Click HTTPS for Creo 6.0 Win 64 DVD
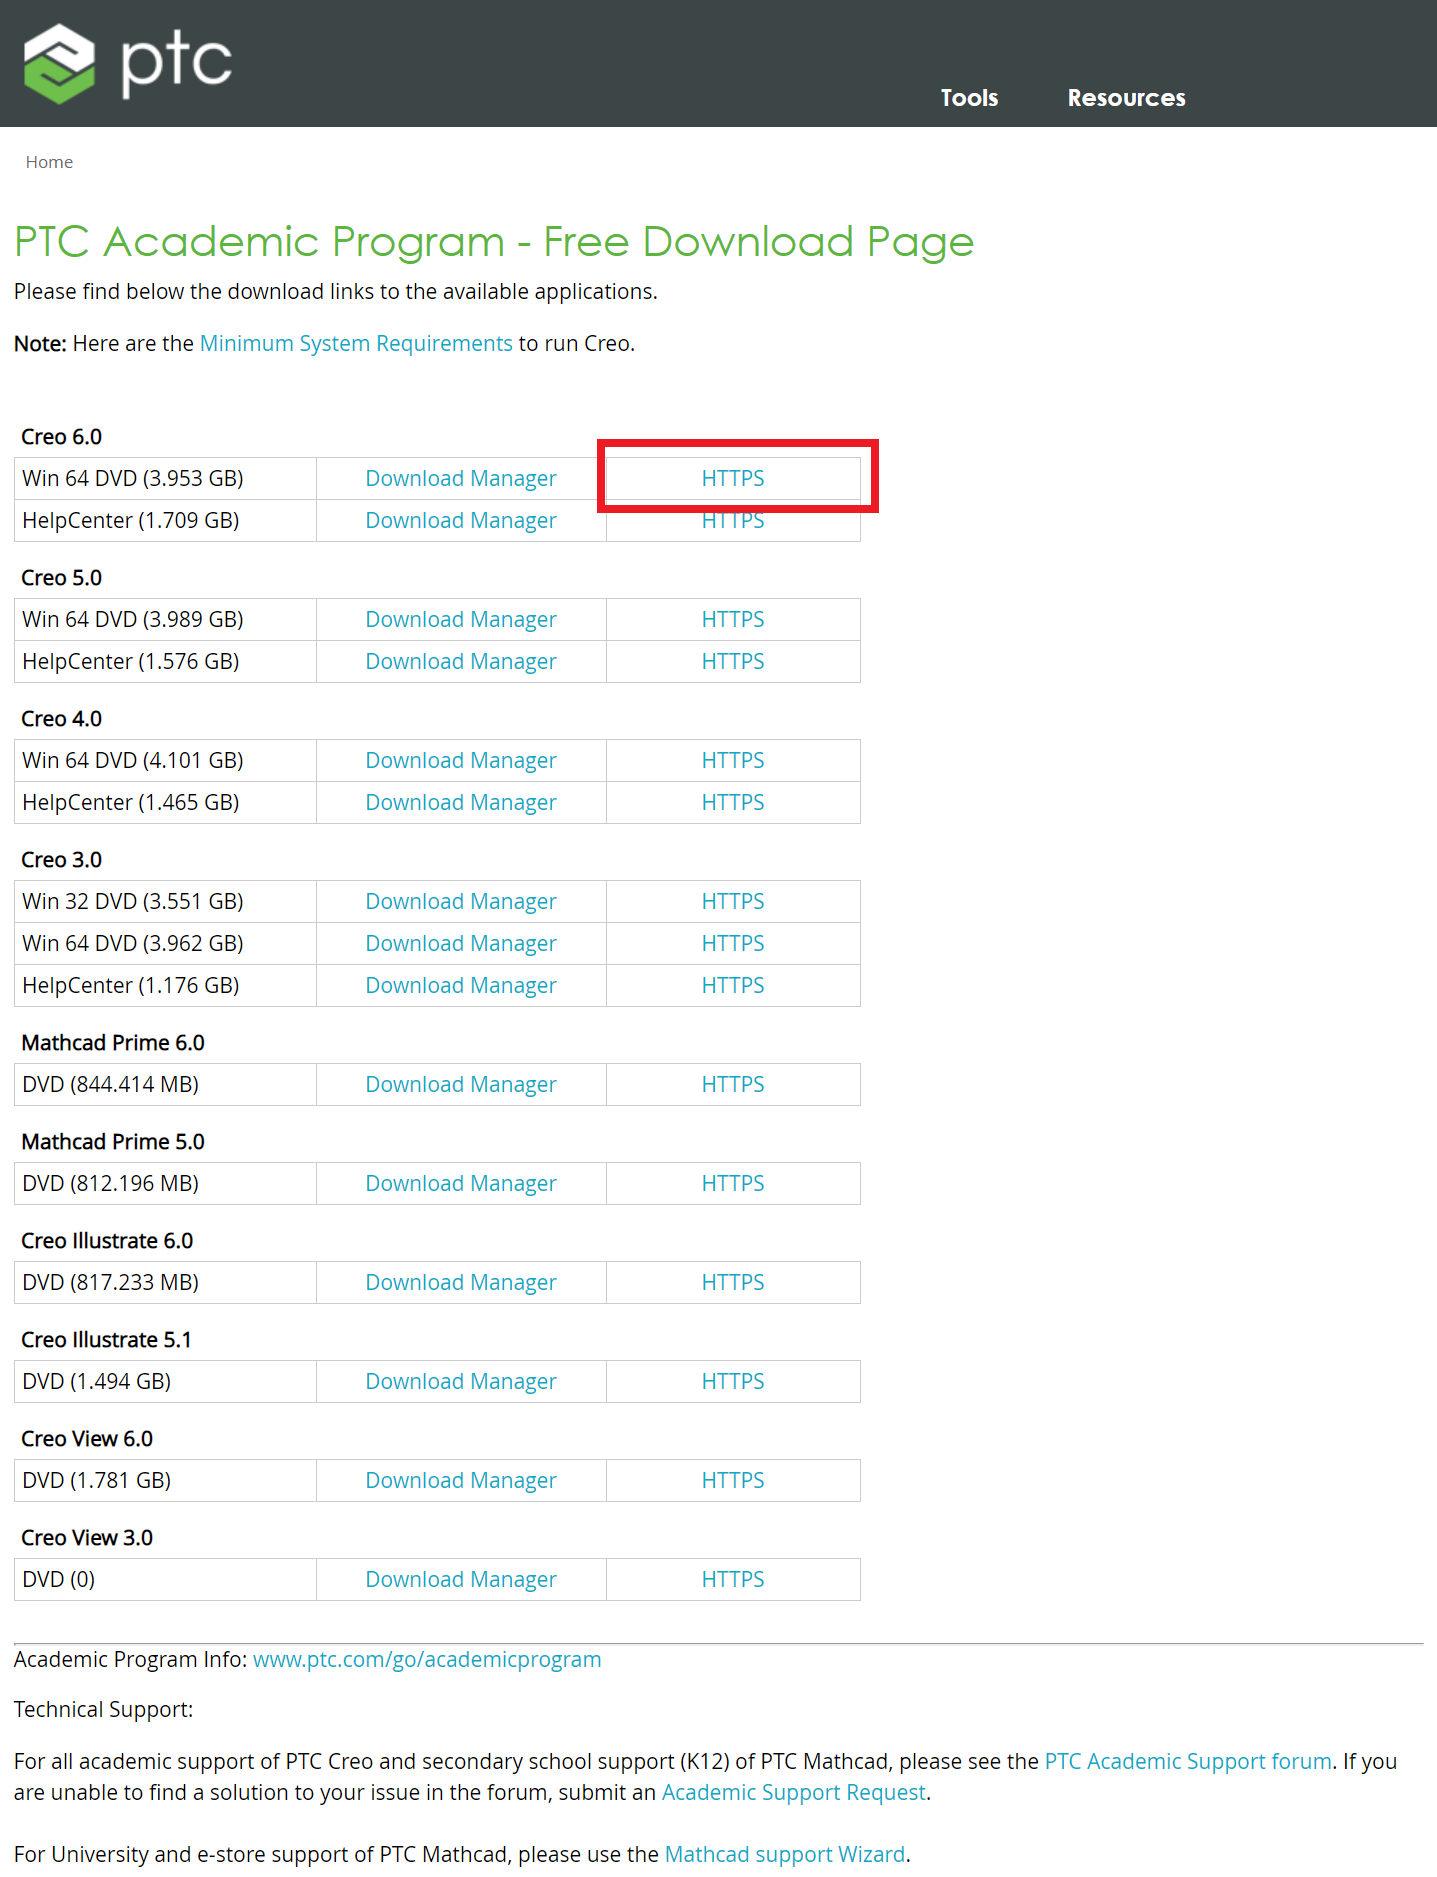This screenshot has height=1877, width=1437. pos(733,478)
